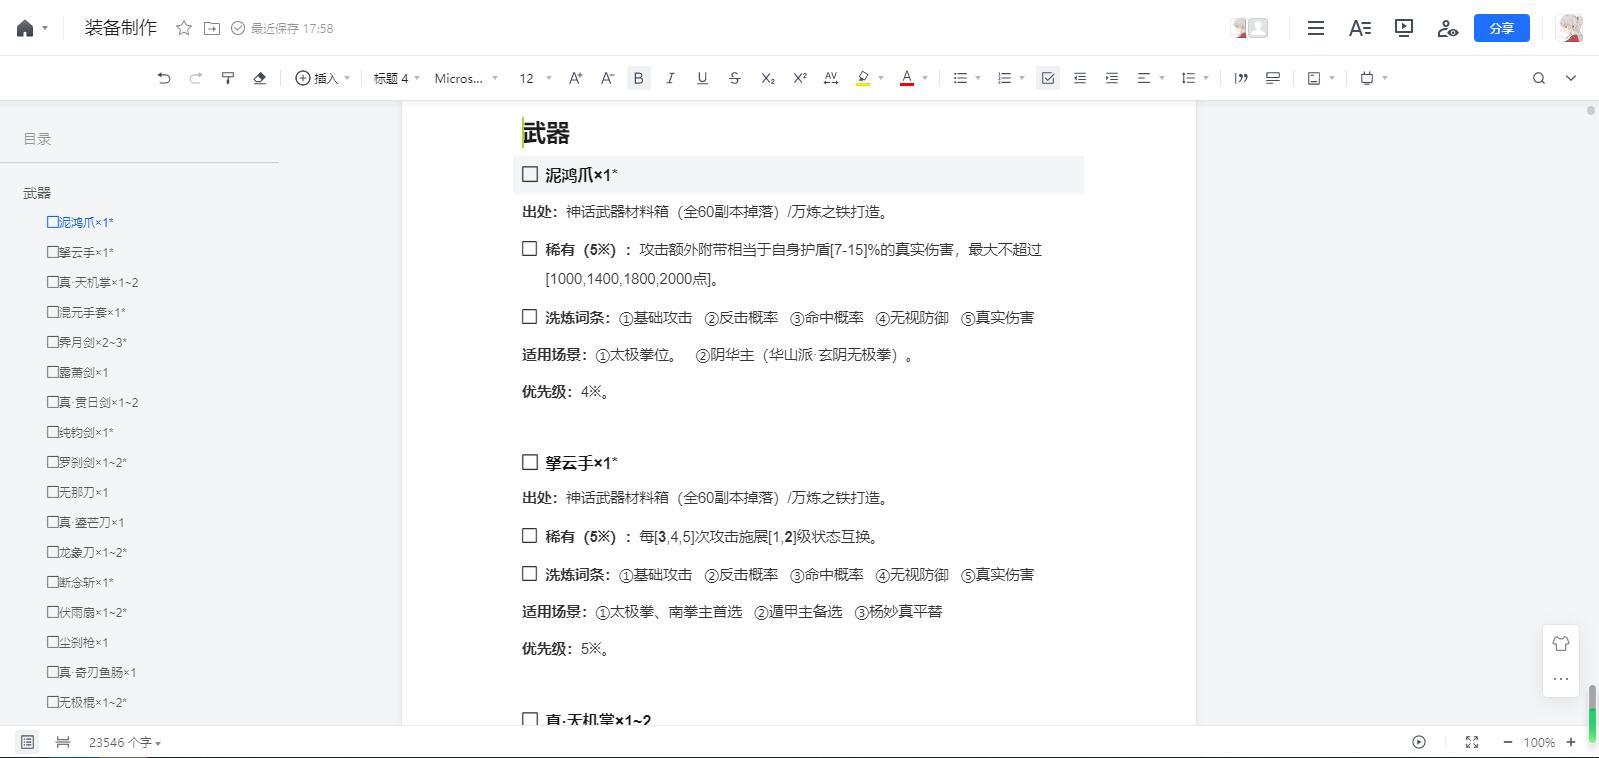Apply strikethrough formatting

(735, 78)
